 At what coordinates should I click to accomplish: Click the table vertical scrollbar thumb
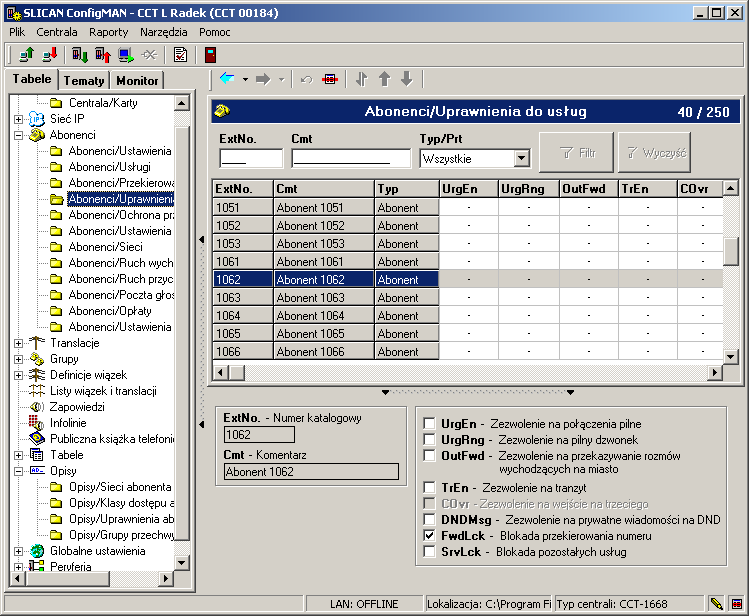click(731, 251)
